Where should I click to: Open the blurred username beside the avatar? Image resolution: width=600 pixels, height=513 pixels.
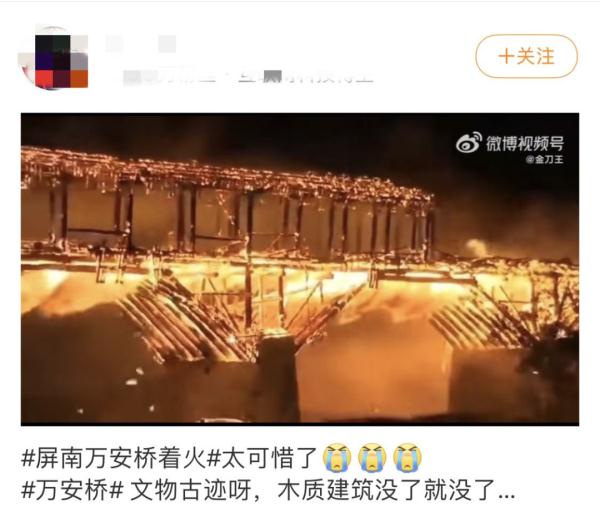[x=140, y=44]
